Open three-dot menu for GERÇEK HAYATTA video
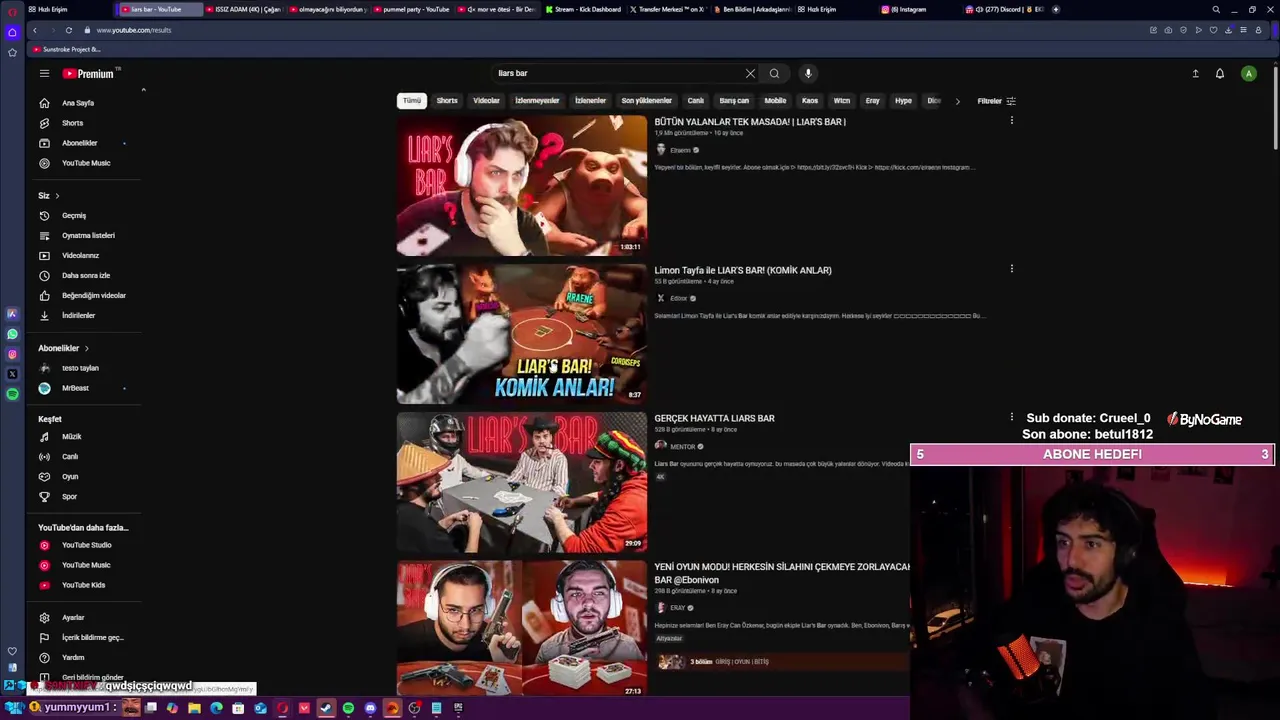Viewport: 1280px width, 720px height. point(1011,417)
